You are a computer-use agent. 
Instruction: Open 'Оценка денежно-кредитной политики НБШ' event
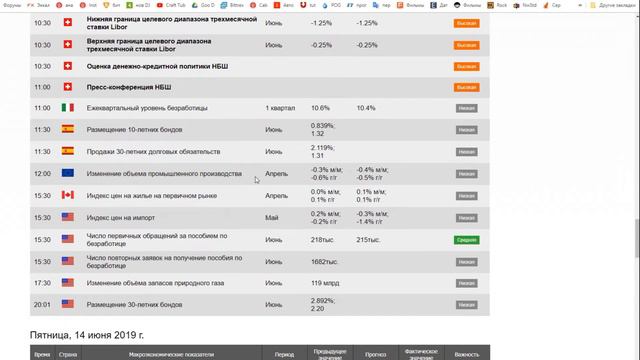157,66
